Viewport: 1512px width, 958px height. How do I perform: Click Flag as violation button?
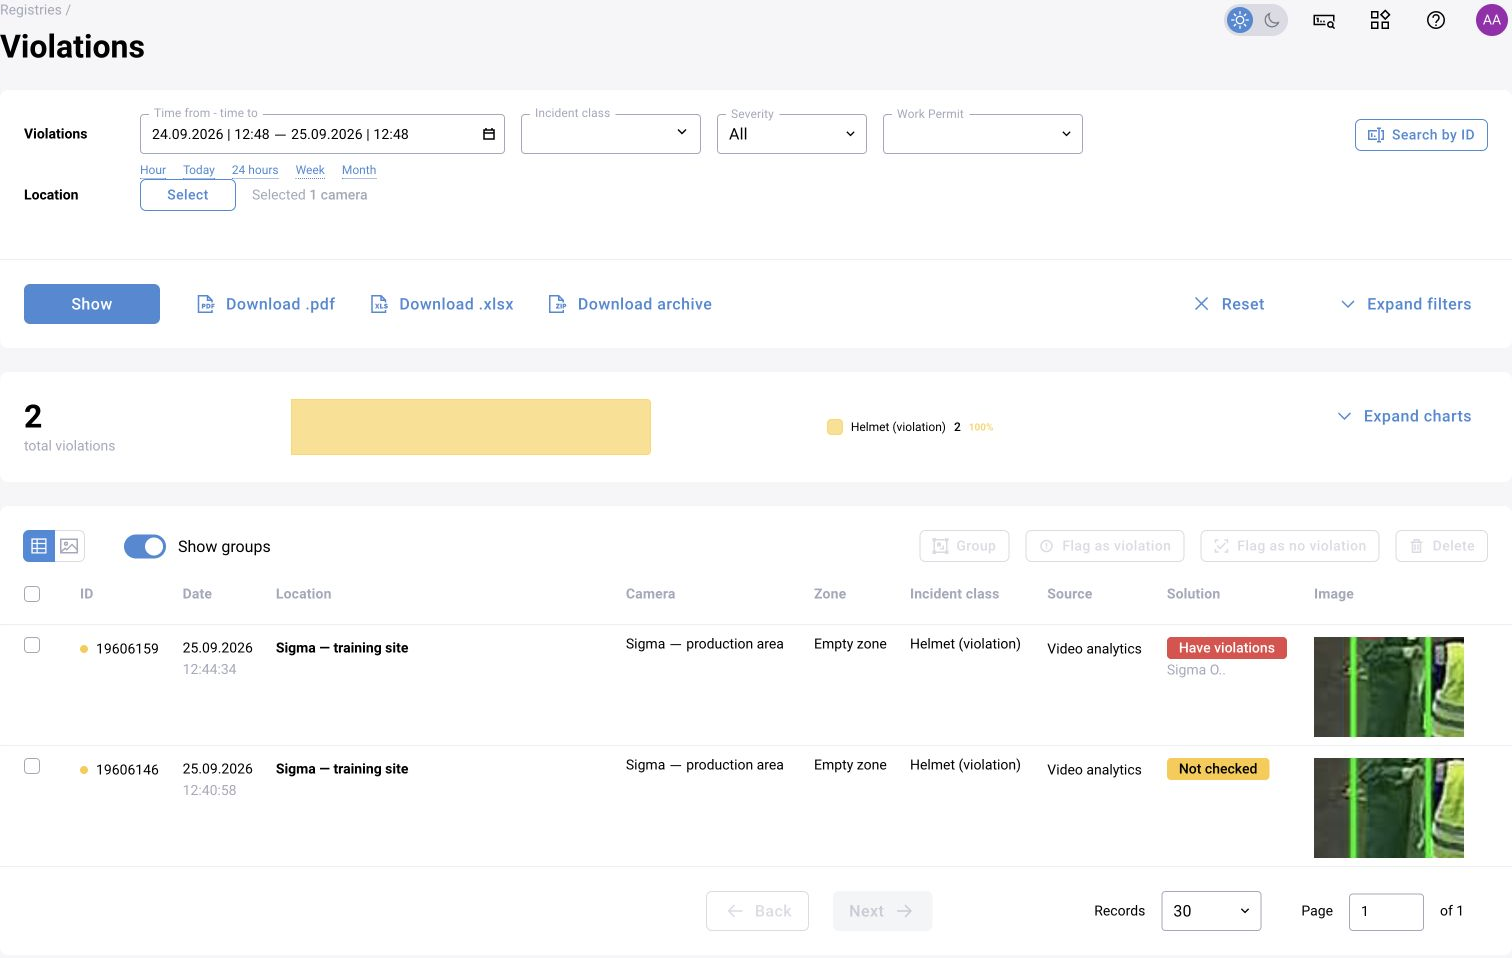1105,546
